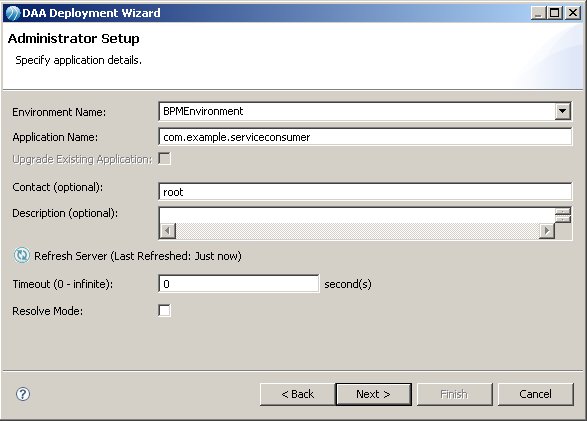Click the Refresh Server (Last Refreshed) label
This screenshot has width=587, height=421.
pyautogui.click(x=138, y=256)
